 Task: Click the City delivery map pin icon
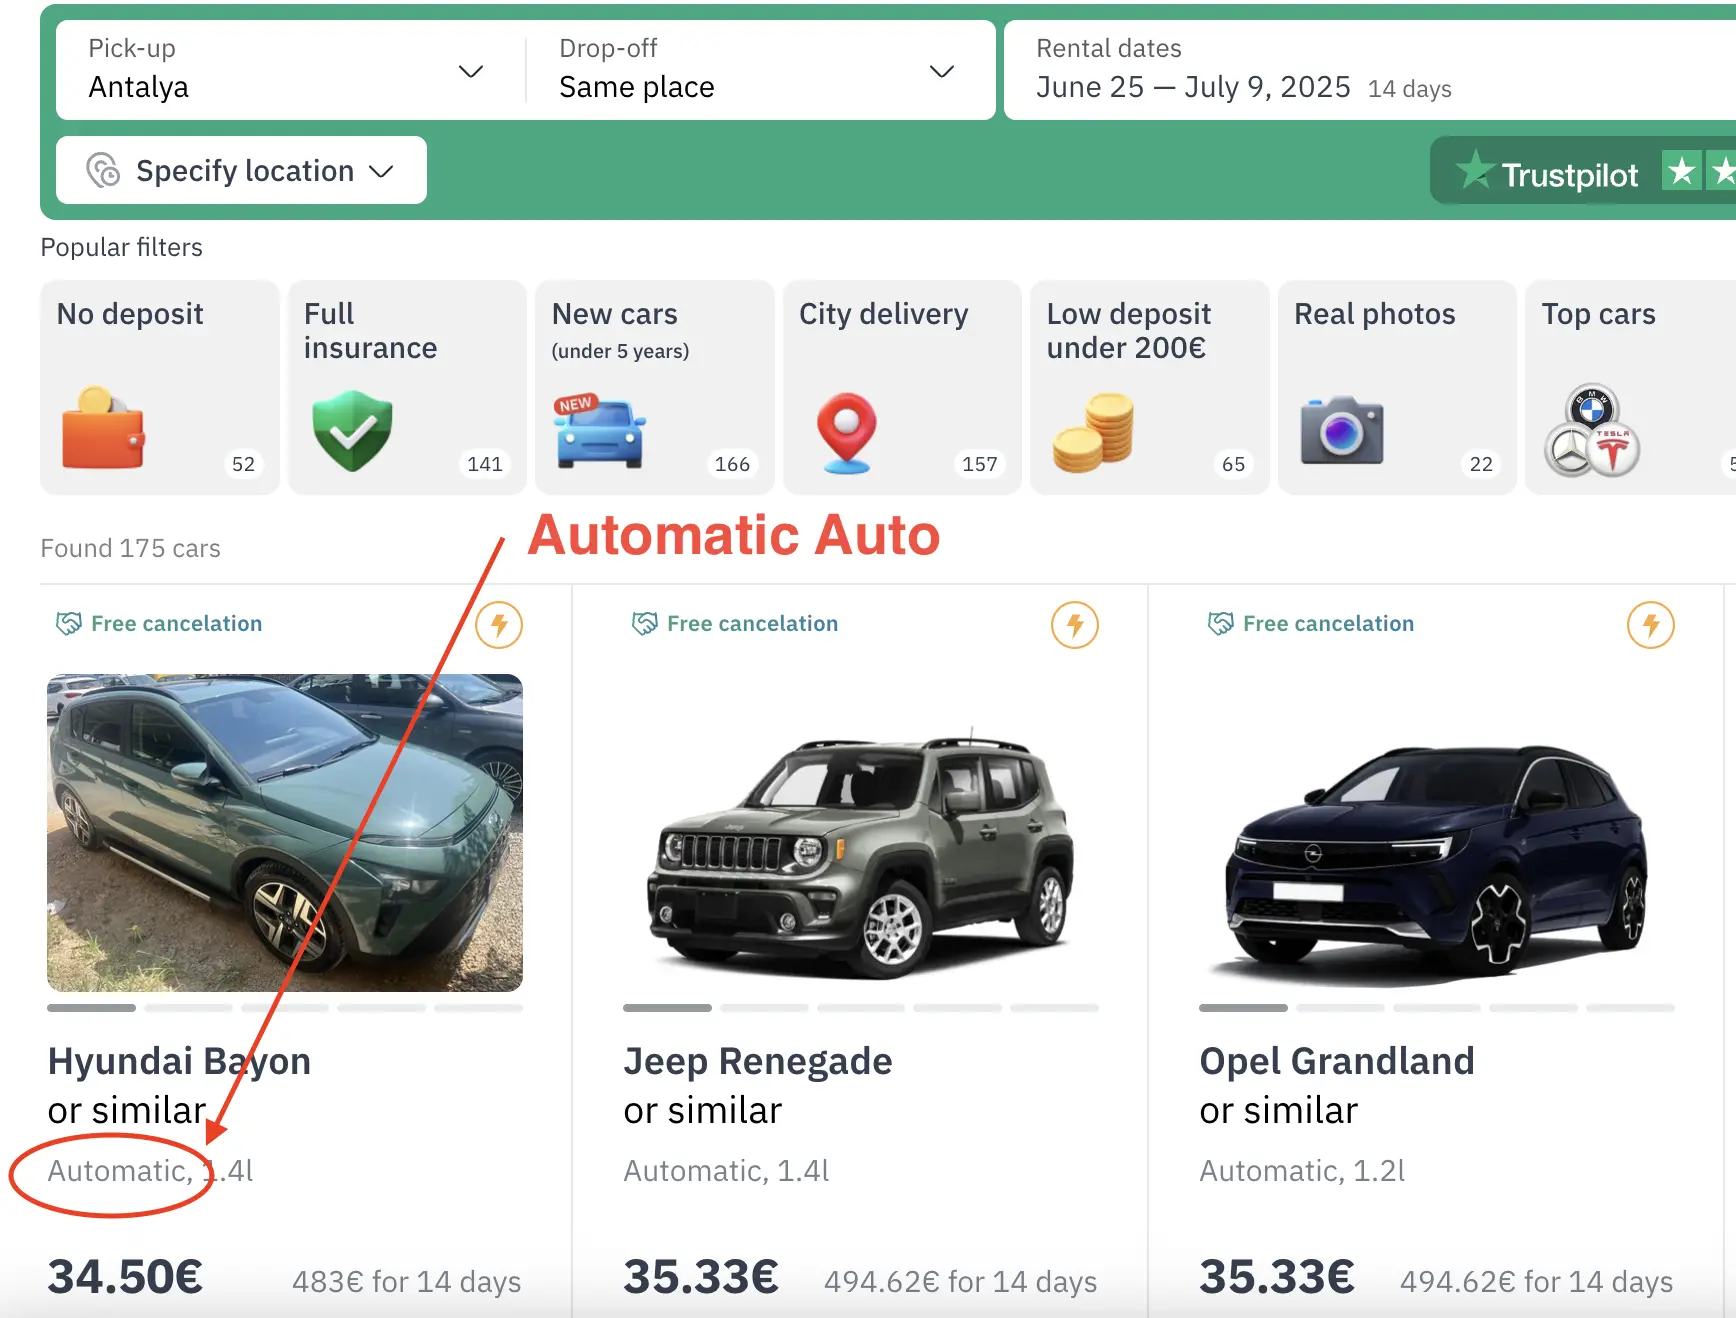tap(846, 432)
